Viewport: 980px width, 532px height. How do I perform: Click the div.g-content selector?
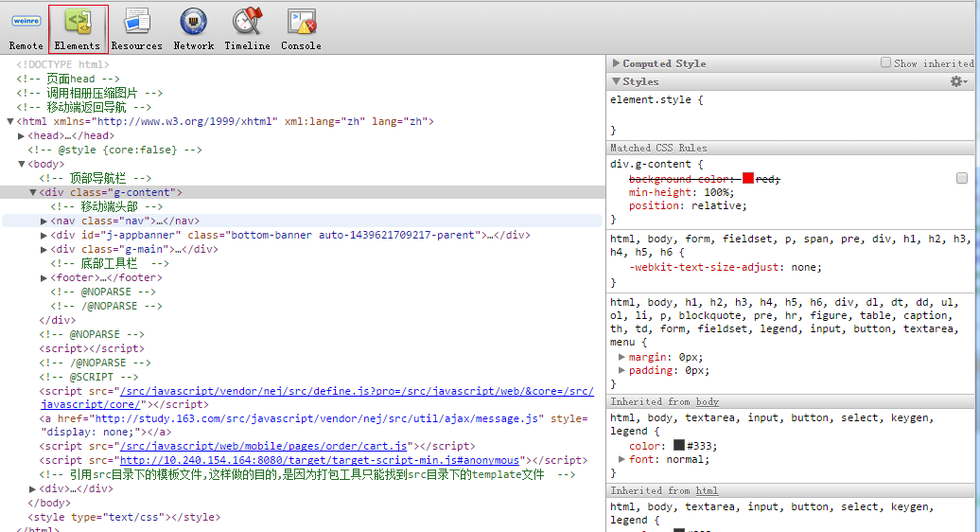point(650,164)
